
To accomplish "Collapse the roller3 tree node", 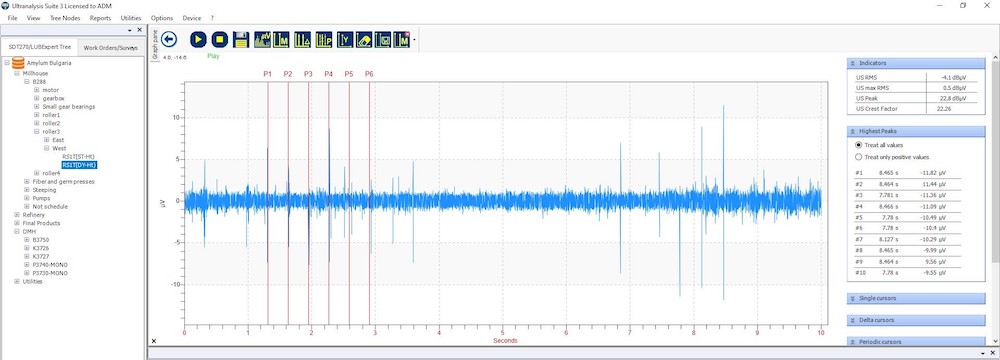I will pos(37,131).
